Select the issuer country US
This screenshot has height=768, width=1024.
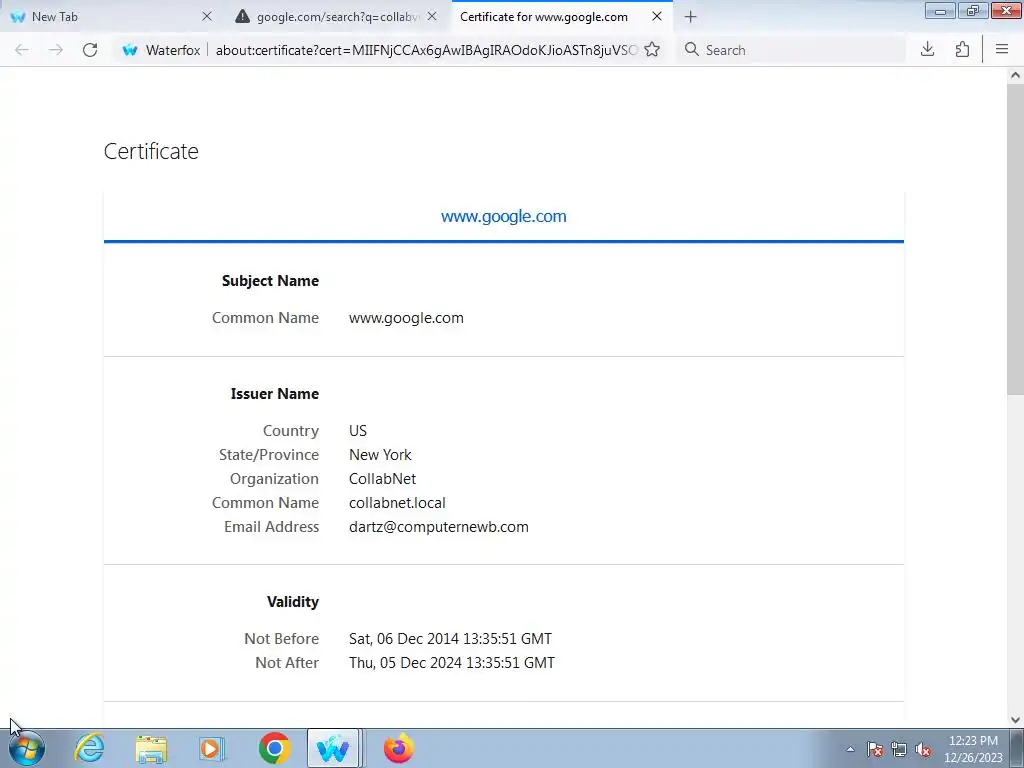(358, 431)
